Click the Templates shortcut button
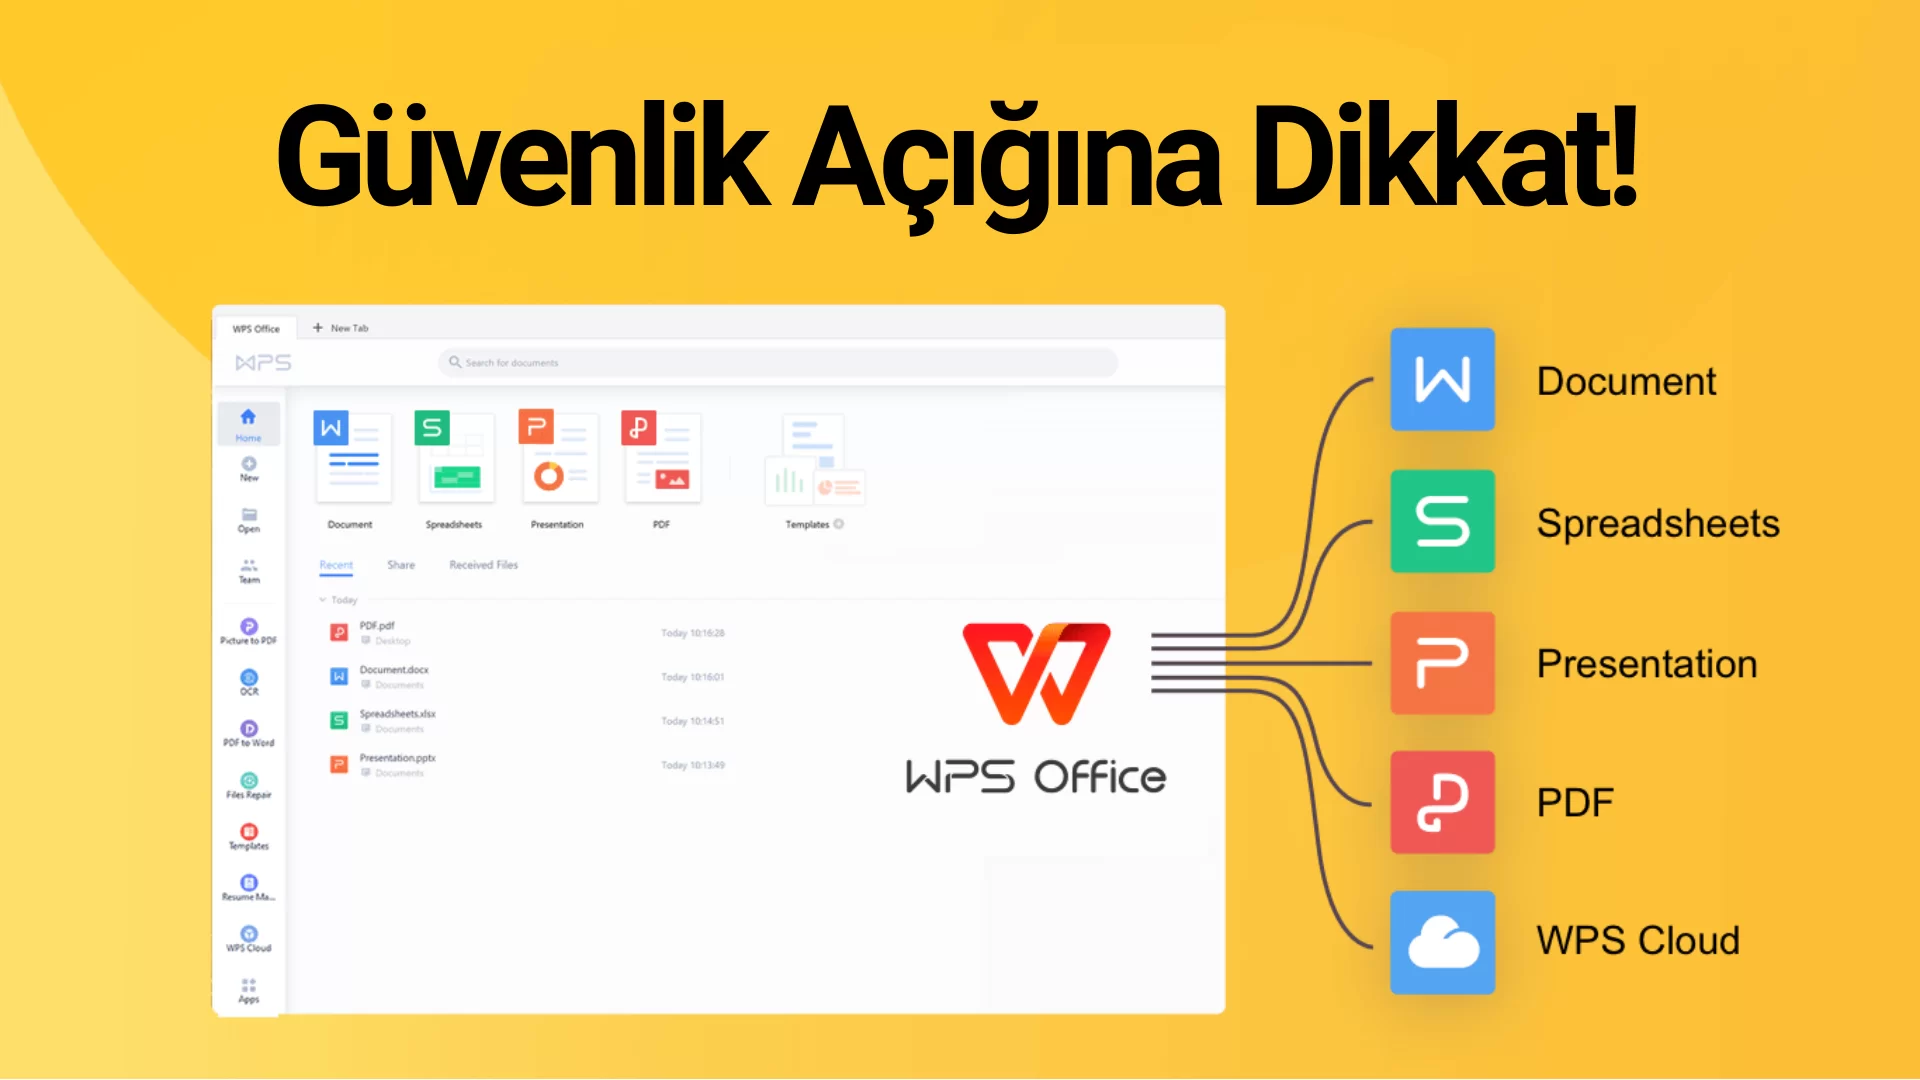The width and height of the screenshot is (1920, 1080). pos(808,468)
